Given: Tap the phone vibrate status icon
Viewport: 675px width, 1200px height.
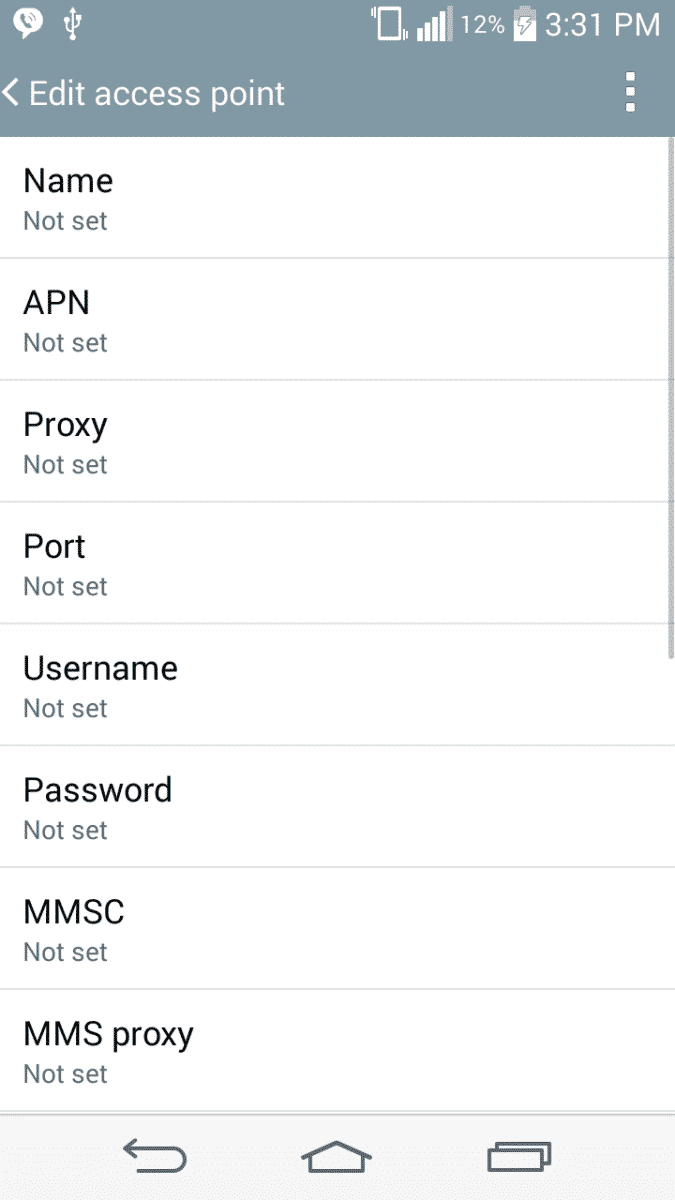Looking at the screenshot, I should (x=388, y=24).
